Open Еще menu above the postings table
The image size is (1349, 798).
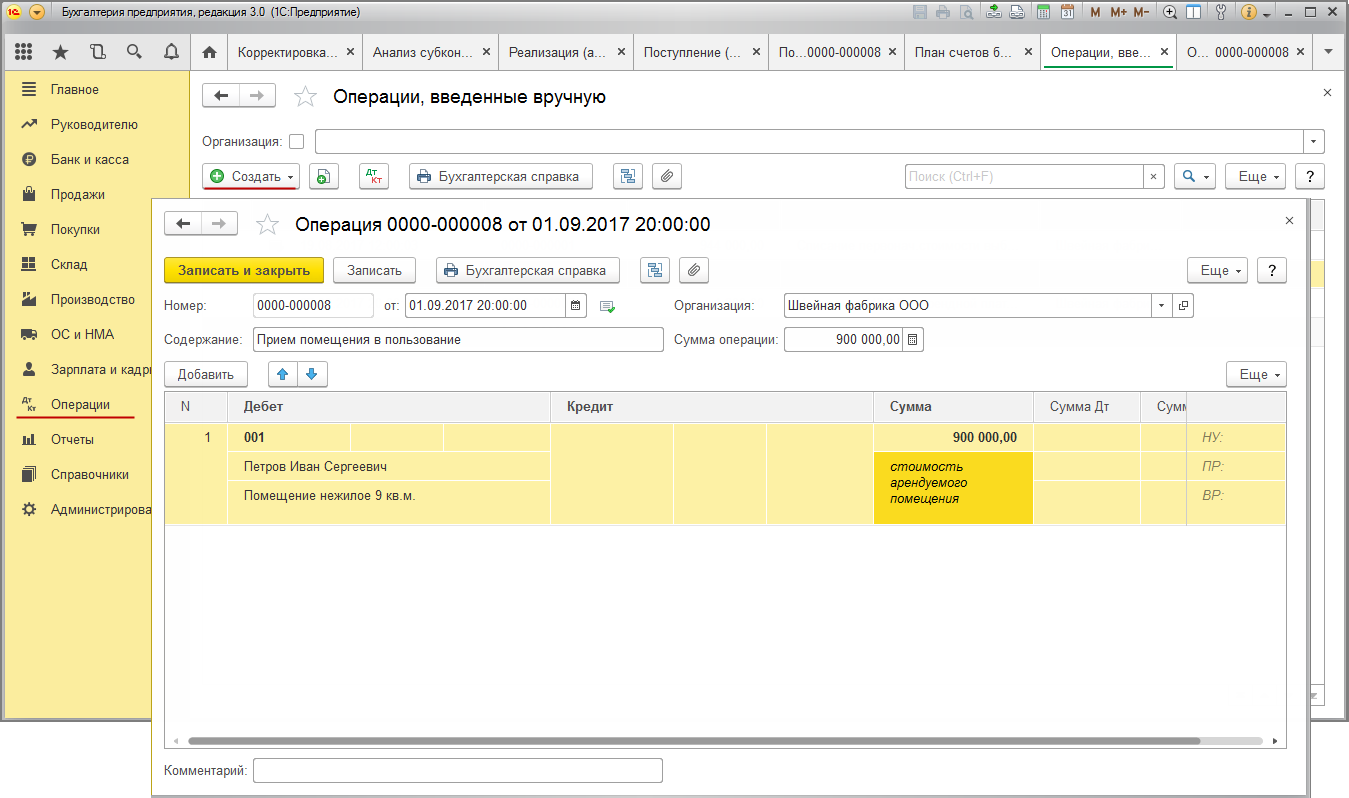1256,374
